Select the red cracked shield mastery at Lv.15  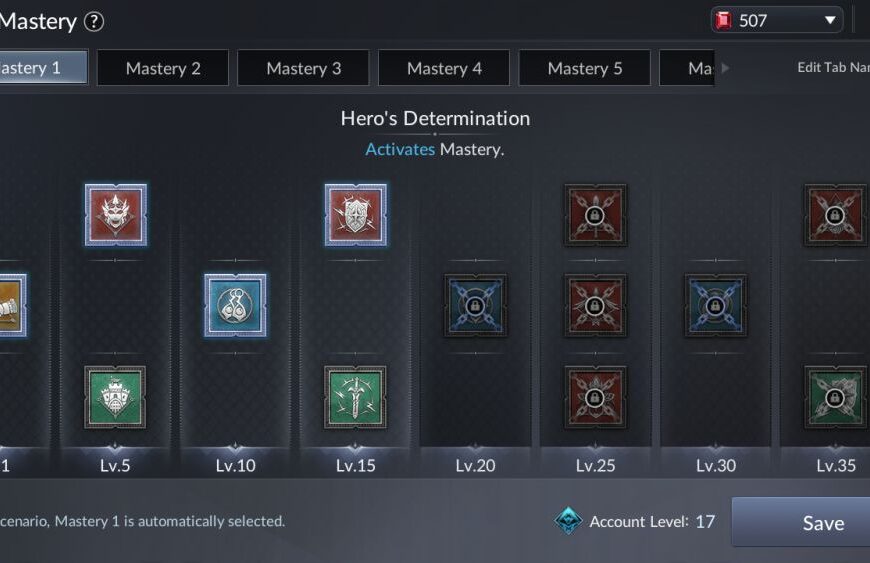click(356, 215)
